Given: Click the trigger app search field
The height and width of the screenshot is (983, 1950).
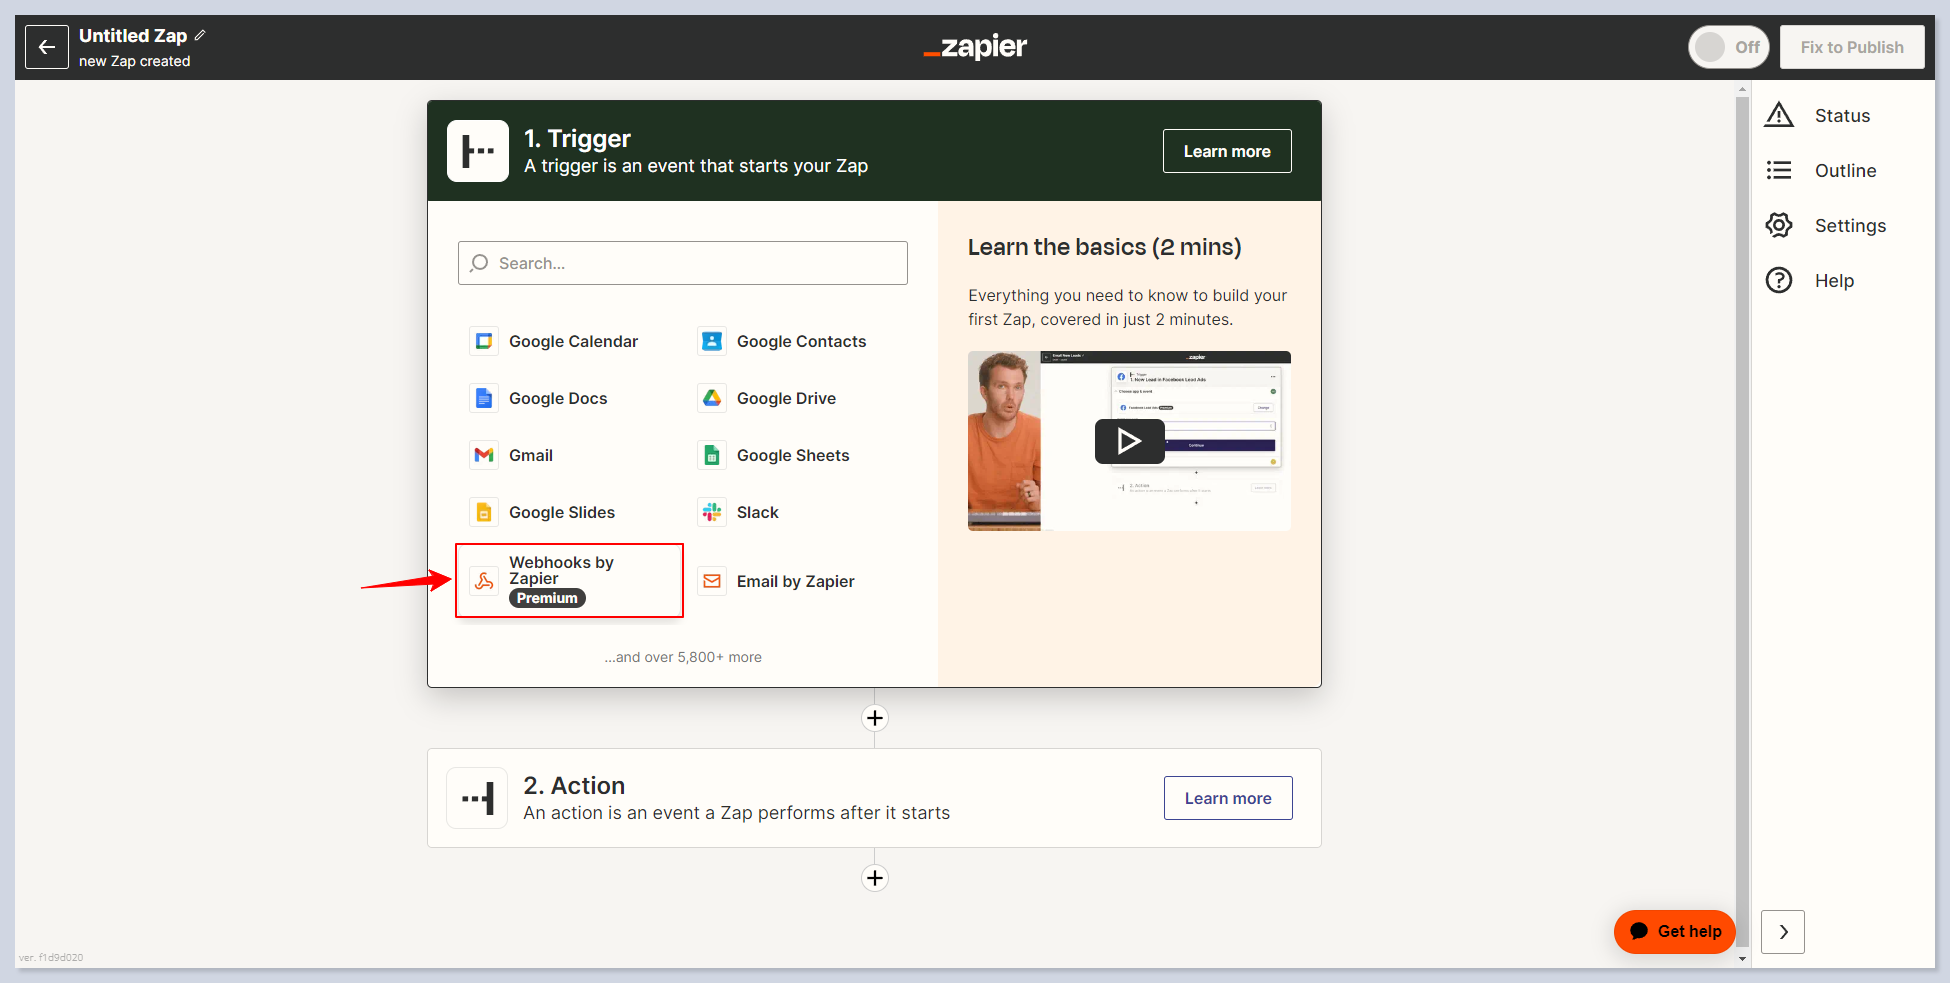Looking at the screenshot, I should pyautogui.click(x=683, y=263).
